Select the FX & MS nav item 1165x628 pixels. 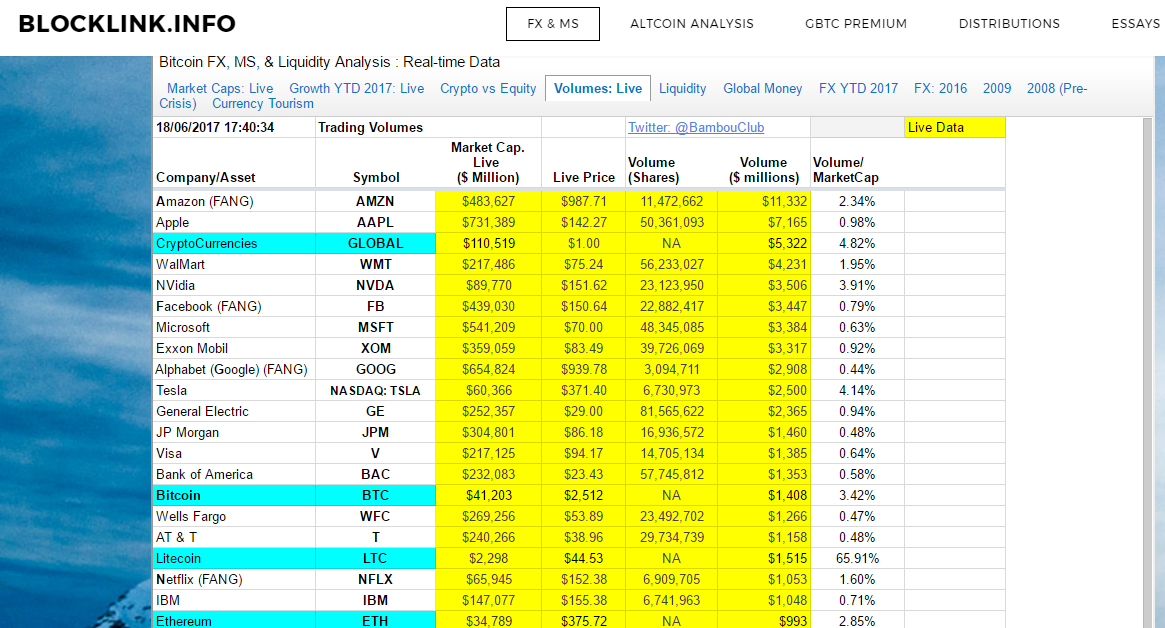553,24
